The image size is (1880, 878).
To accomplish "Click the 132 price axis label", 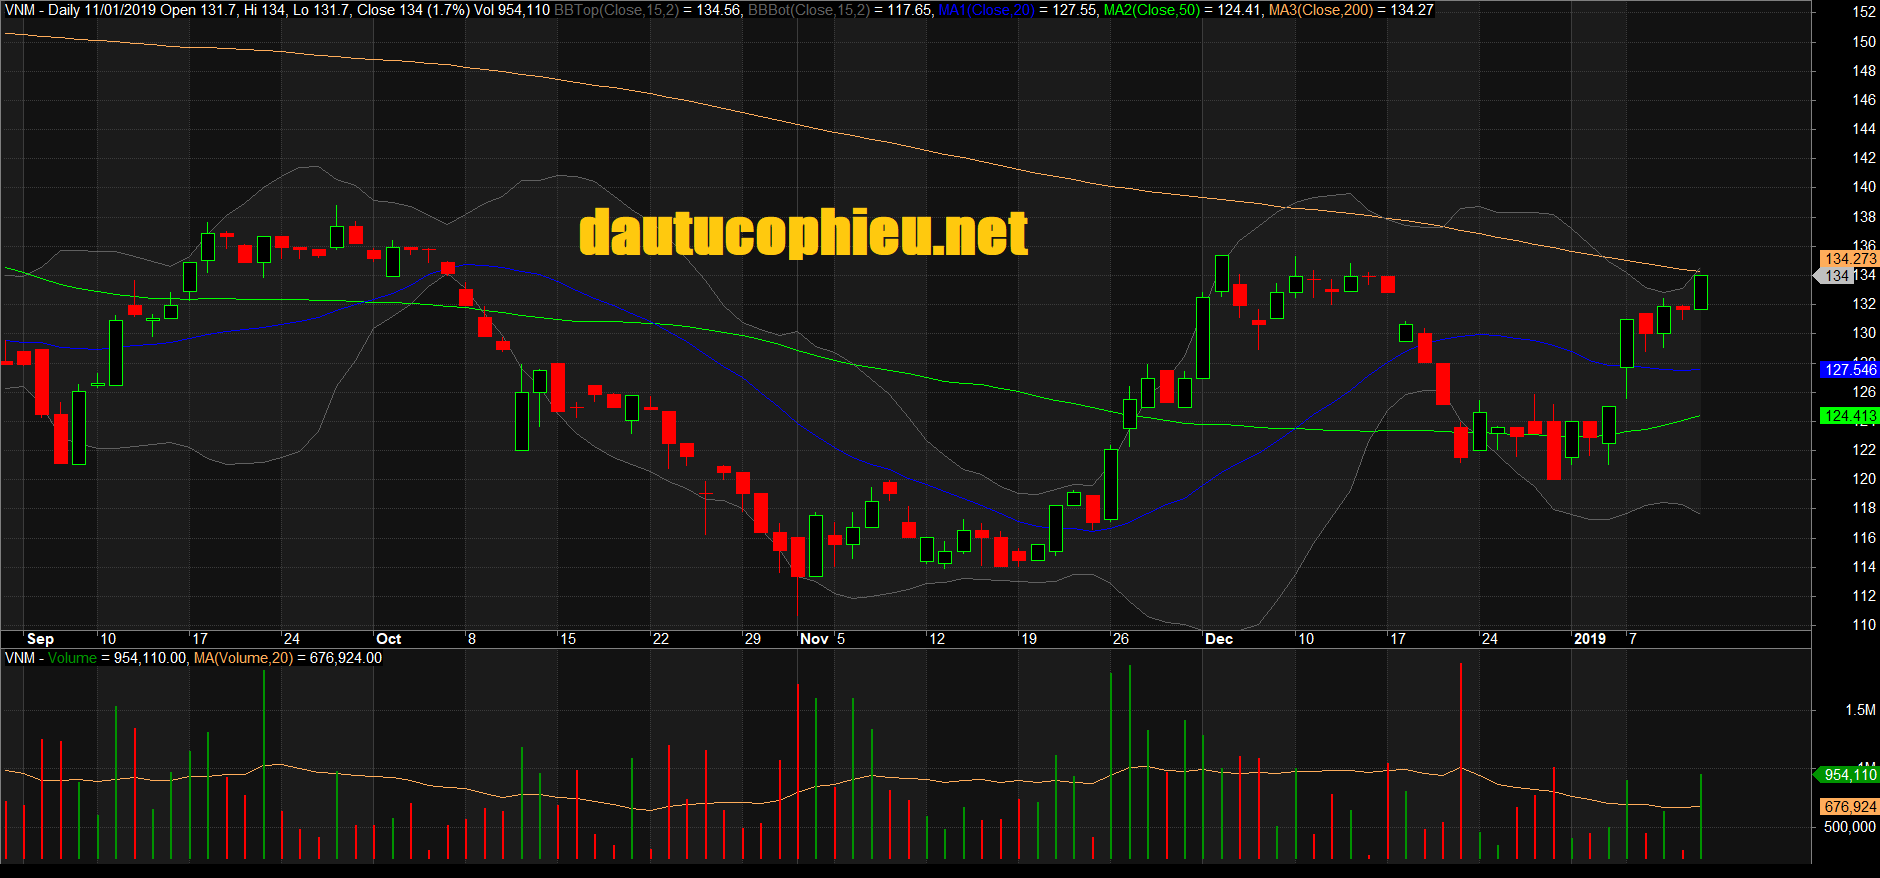I will pyautogui.click(x=1864, y=304).
